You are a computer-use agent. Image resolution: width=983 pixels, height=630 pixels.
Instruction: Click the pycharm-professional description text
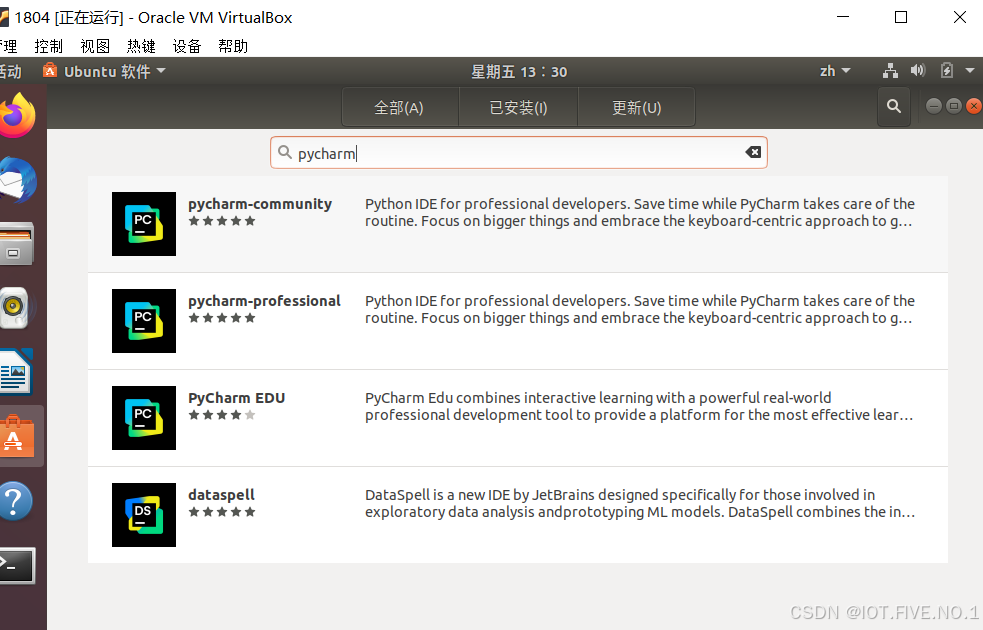(639, 310)
